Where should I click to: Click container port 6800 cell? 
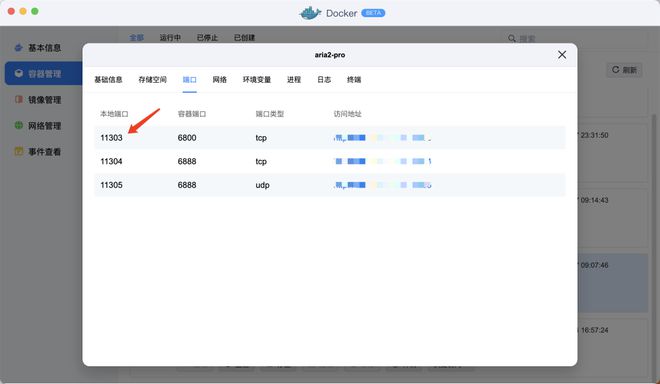(187, 138)
